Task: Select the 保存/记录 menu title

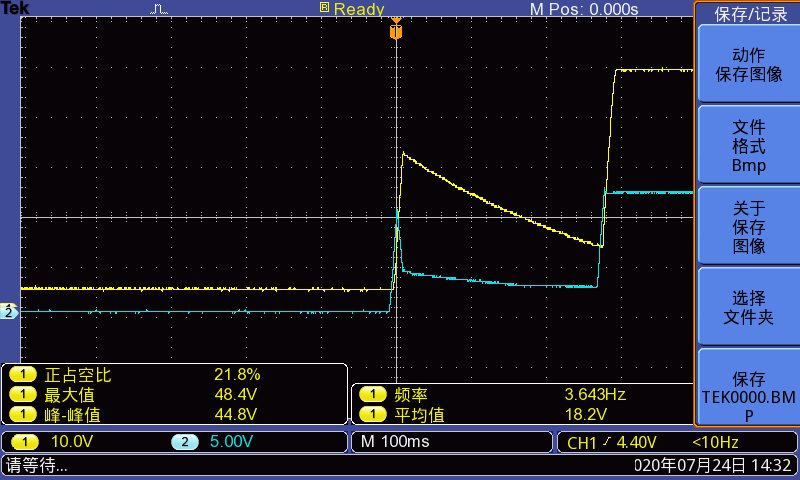Action: point(750,14)
